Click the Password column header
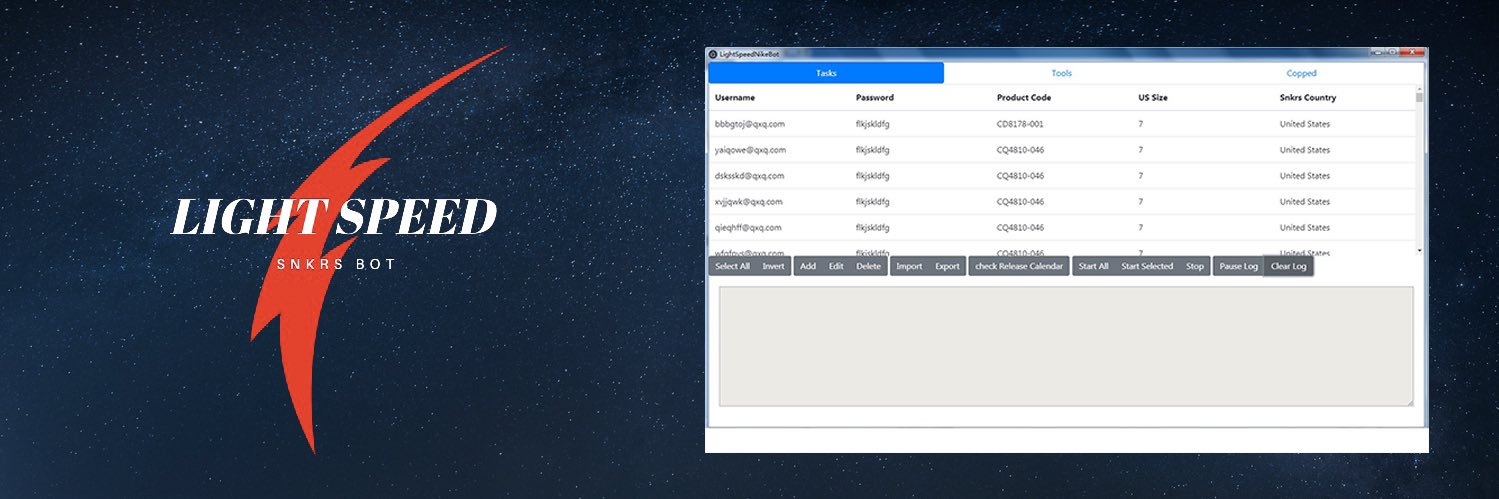Viewport: 1499px width, 499px height. (875, 98)
